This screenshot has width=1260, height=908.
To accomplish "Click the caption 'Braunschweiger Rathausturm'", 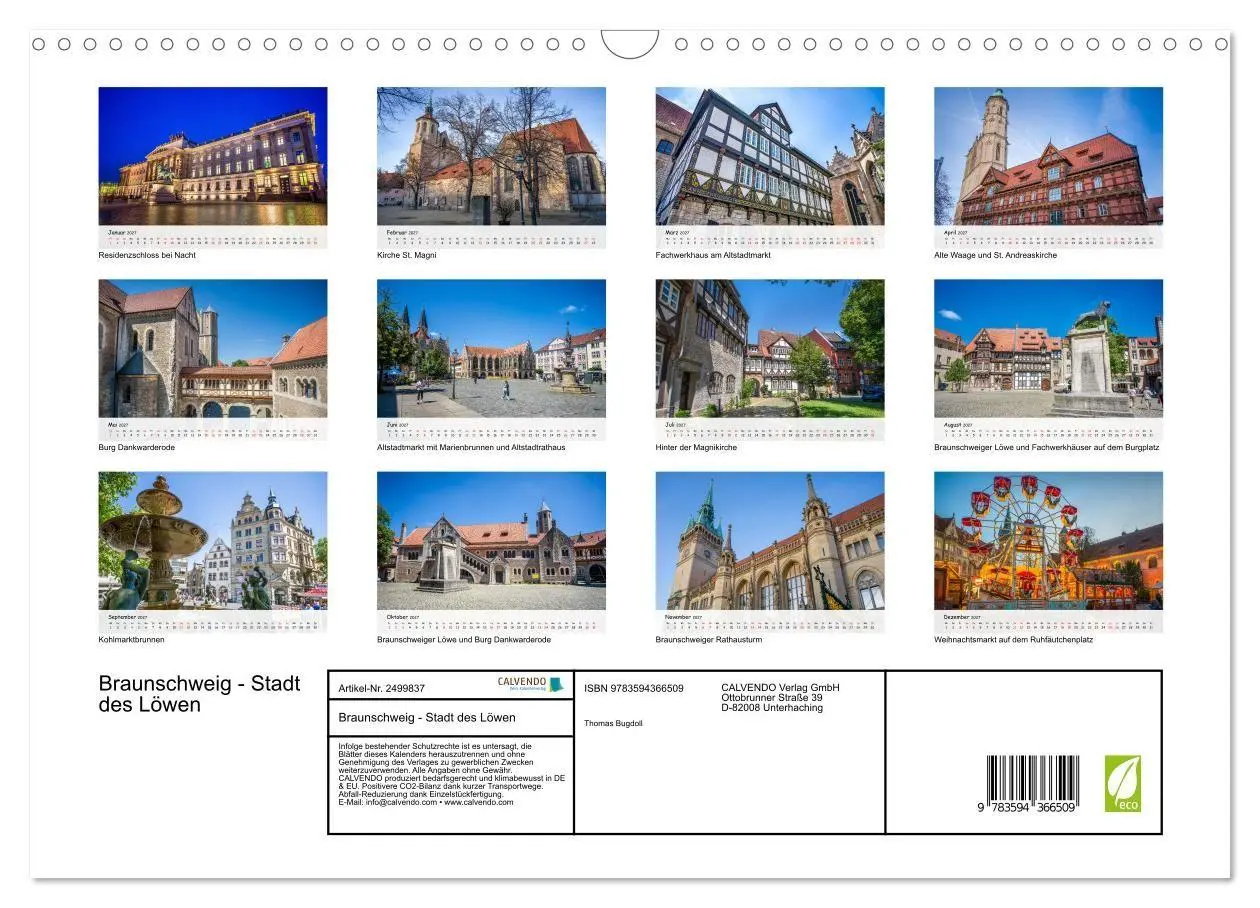I will click(x=709, y=639).
